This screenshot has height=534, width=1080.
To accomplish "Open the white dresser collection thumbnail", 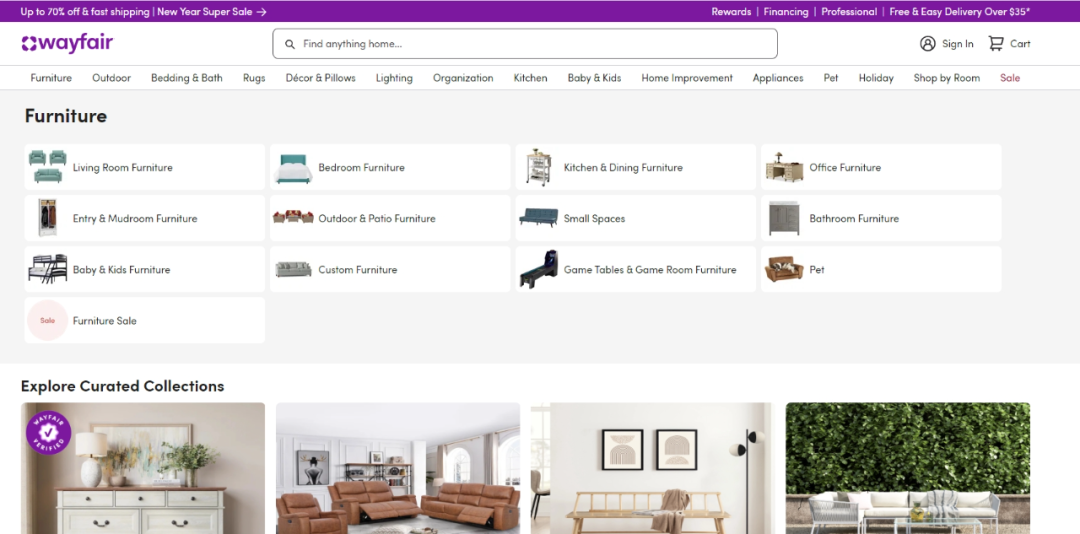I will coord(143,469).
